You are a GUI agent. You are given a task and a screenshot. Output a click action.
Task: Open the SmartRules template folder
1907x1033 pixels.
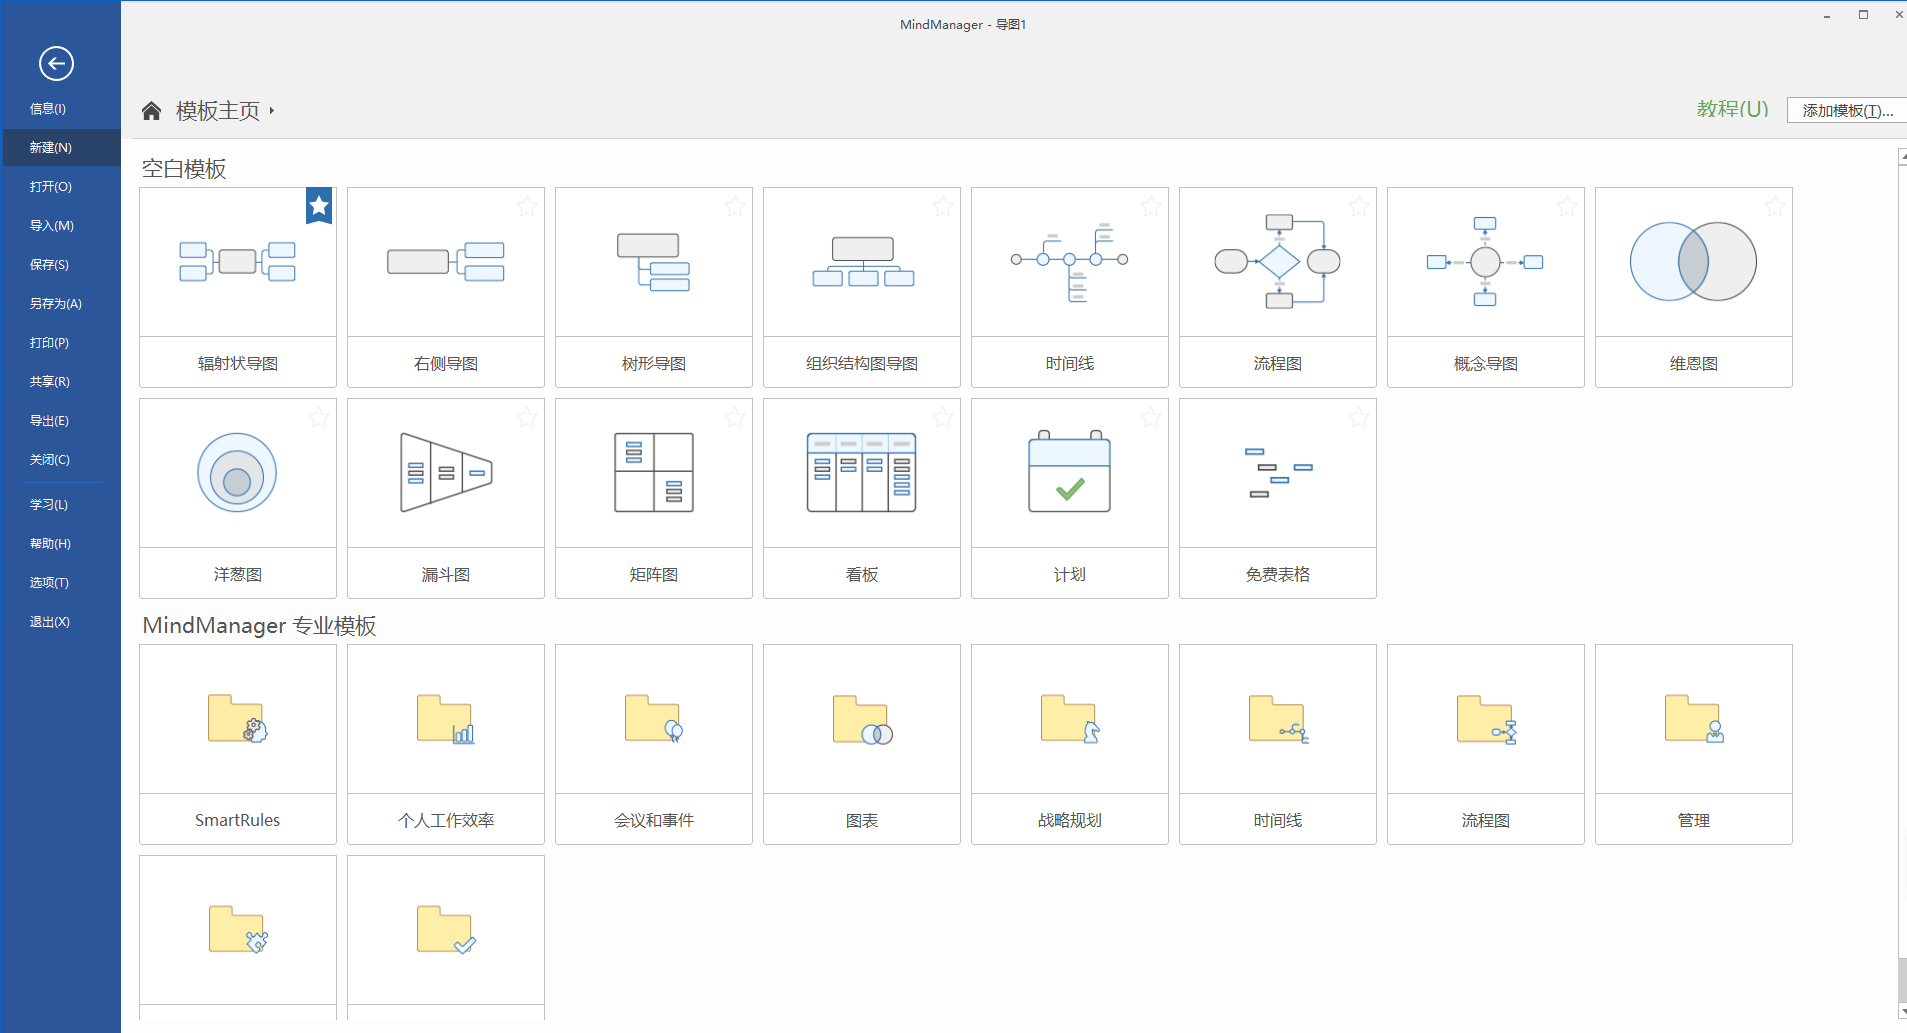238,744
